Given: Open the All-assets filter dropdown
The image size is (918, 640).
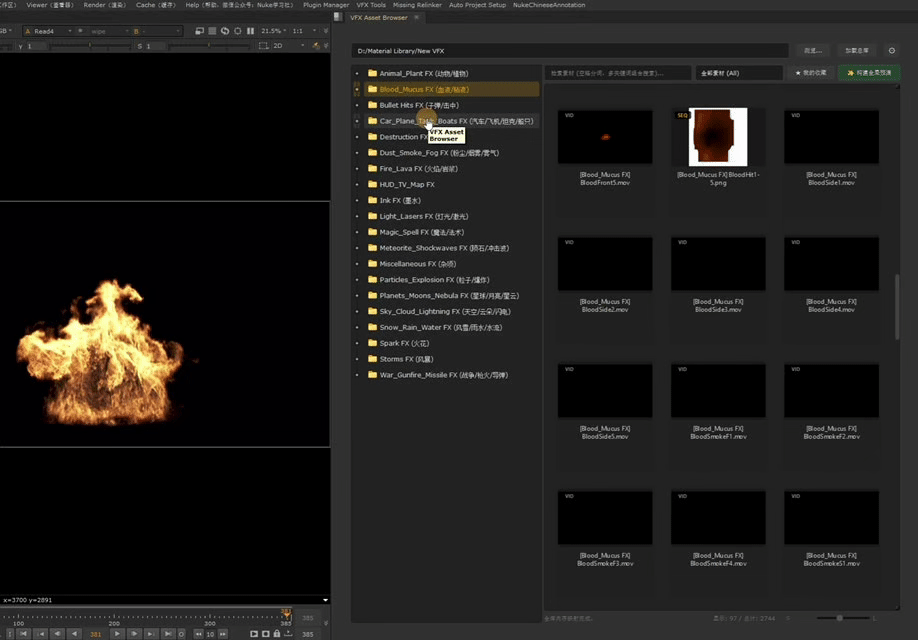Looking at the screenshot, I should 739,73.
